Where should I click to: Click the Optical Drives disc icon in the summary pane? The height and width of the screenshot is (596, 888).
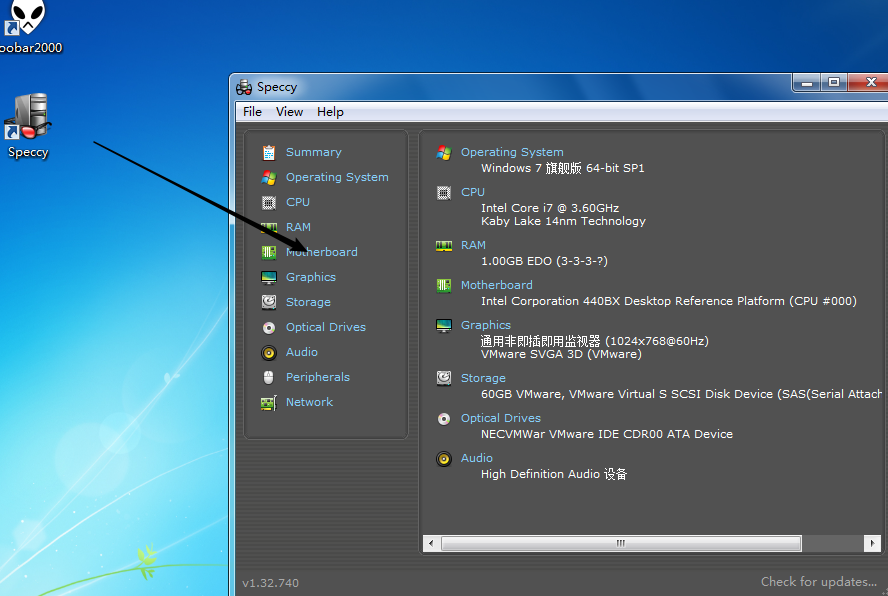tap(444, 419)
